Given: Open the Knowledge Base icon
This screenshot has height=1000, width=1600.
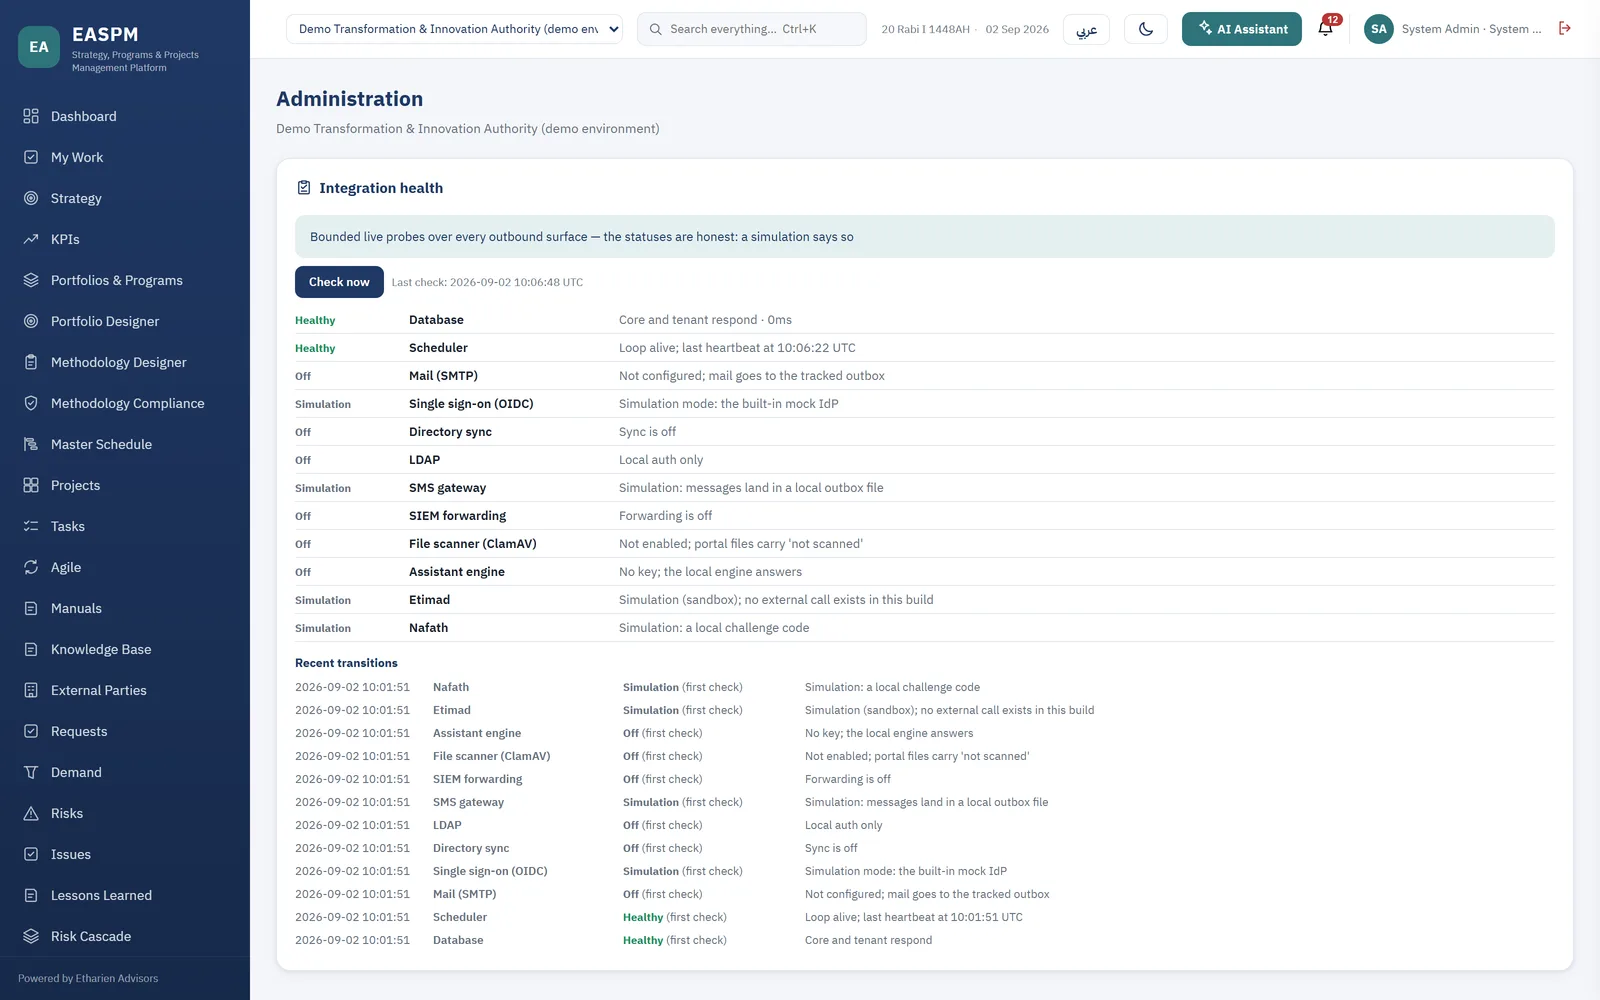Looking at the screenshot, I should [31, 649].
